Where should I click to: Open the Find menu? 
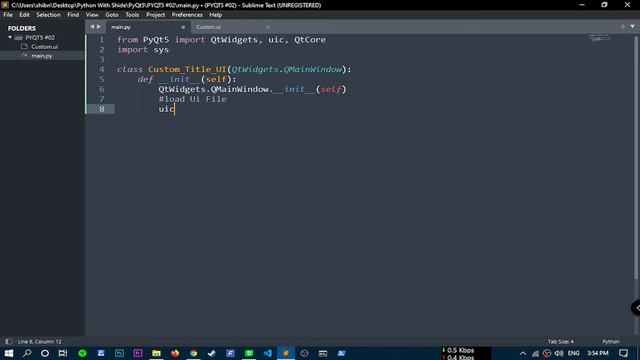(73, 15)
